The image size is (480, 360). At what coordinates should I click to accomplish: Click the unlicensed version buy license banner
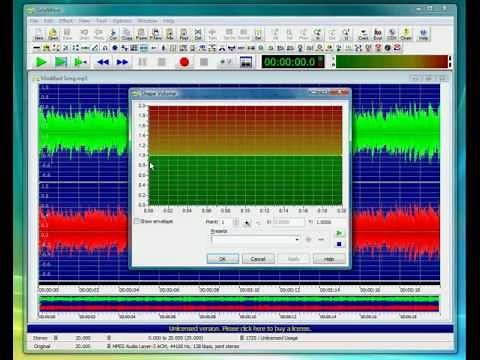[240, 329]
